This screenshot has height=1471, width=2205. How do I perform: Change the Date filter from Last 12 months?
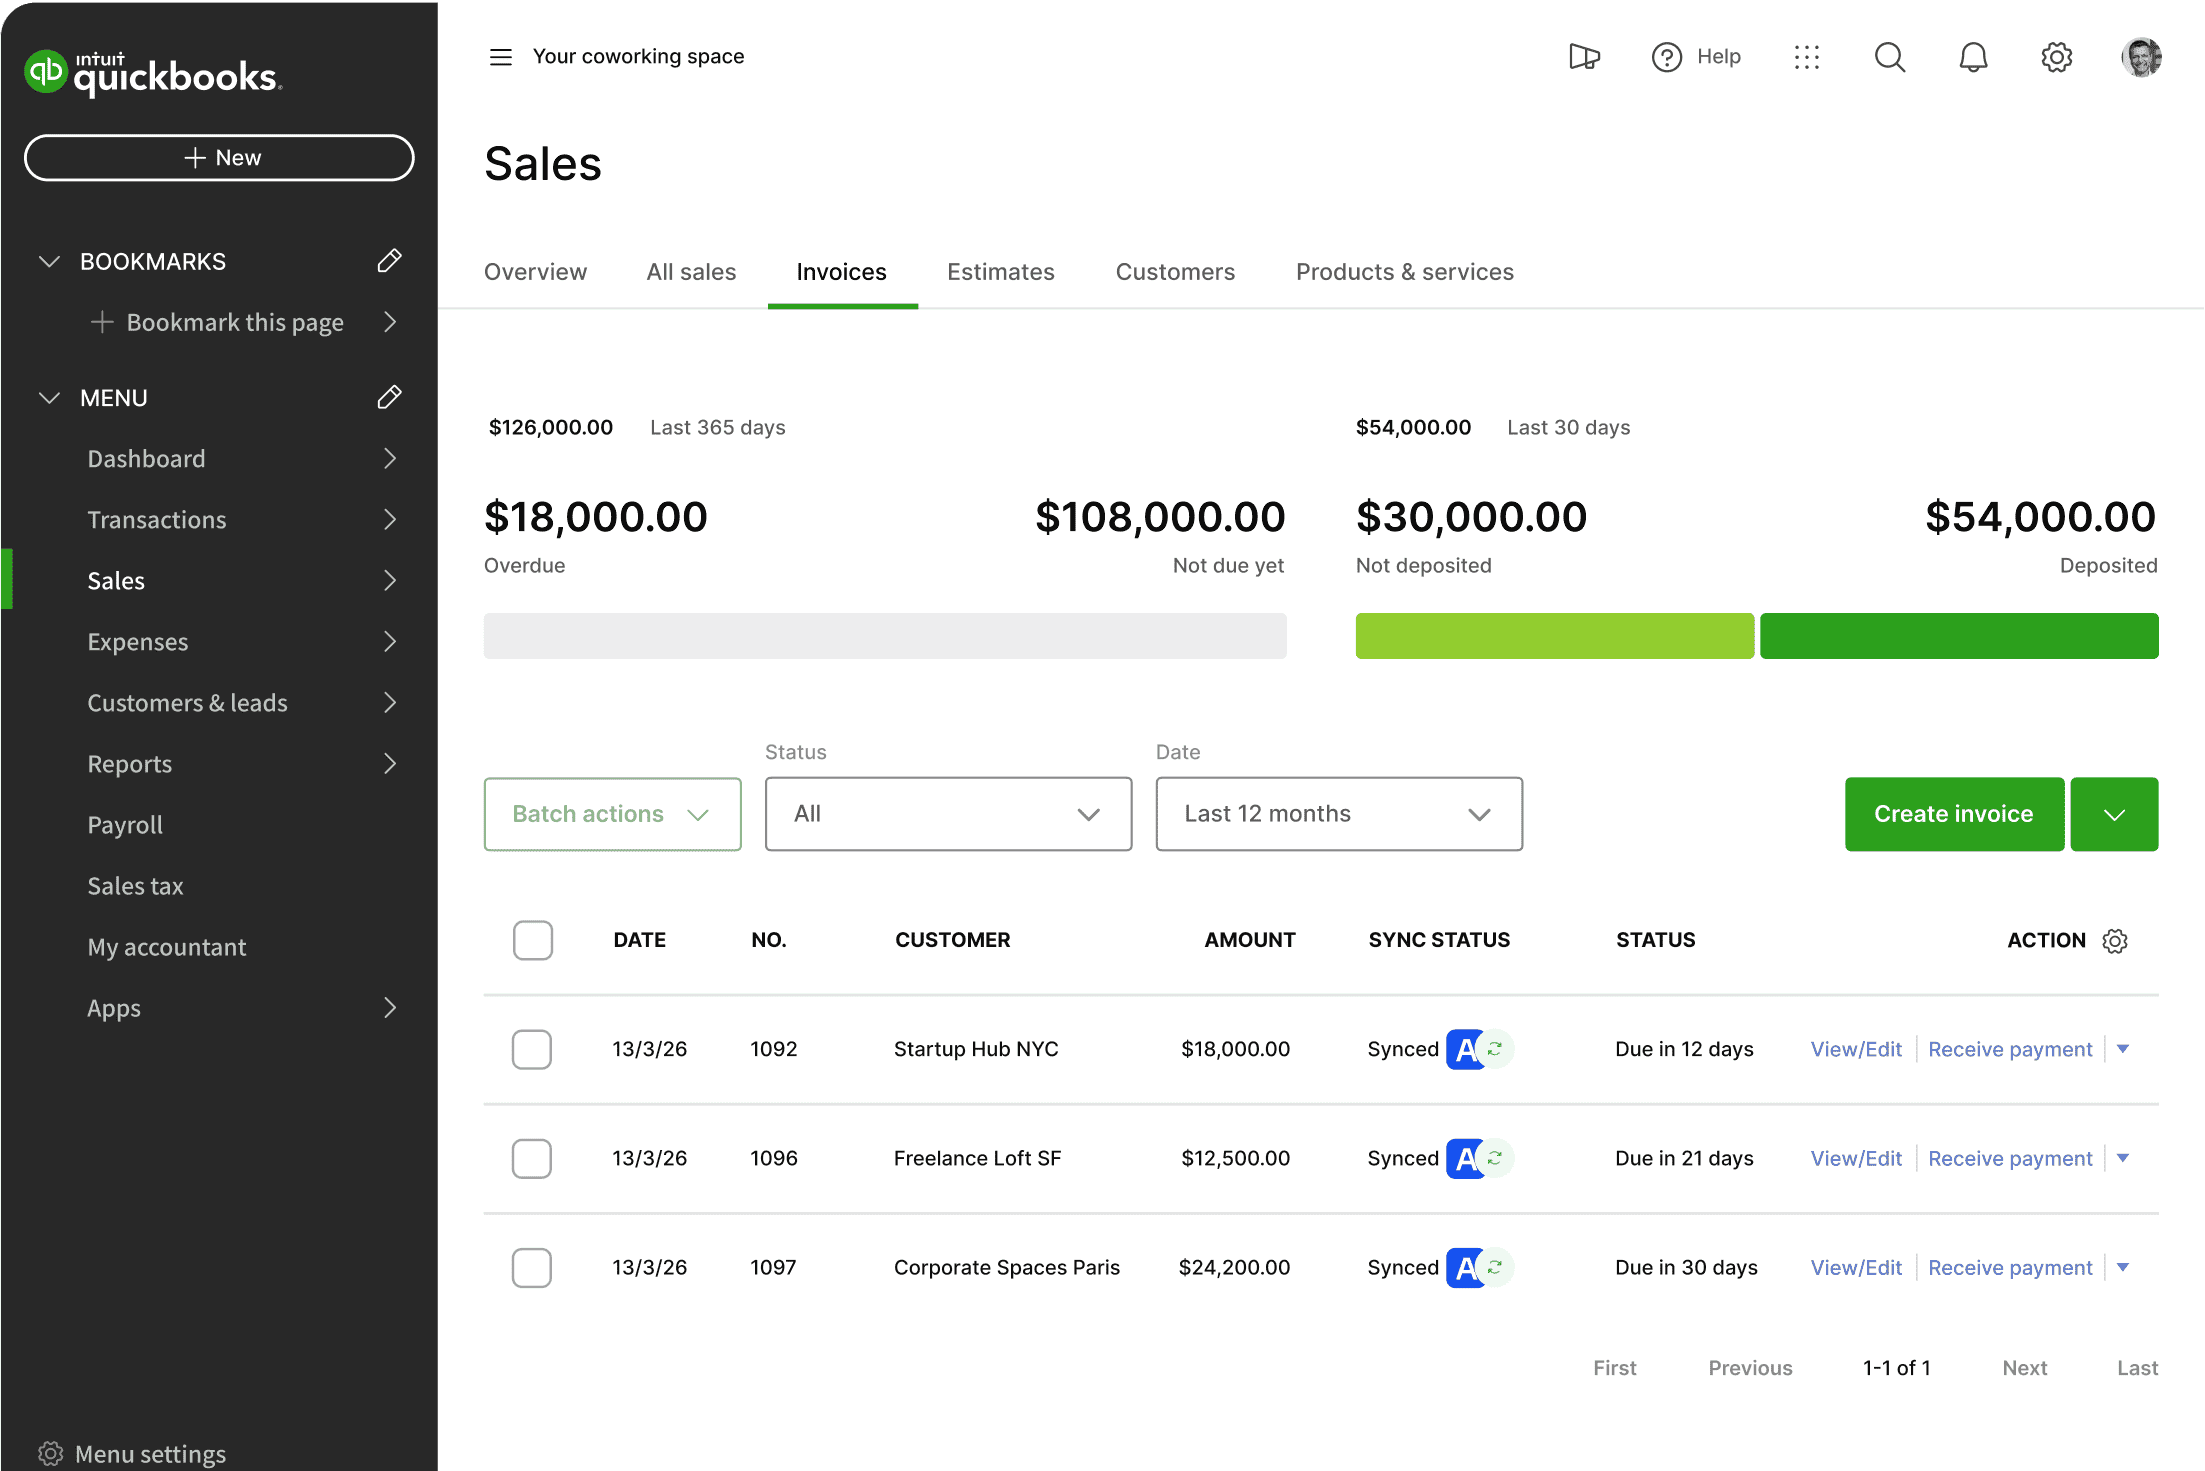click(1338, 813)
